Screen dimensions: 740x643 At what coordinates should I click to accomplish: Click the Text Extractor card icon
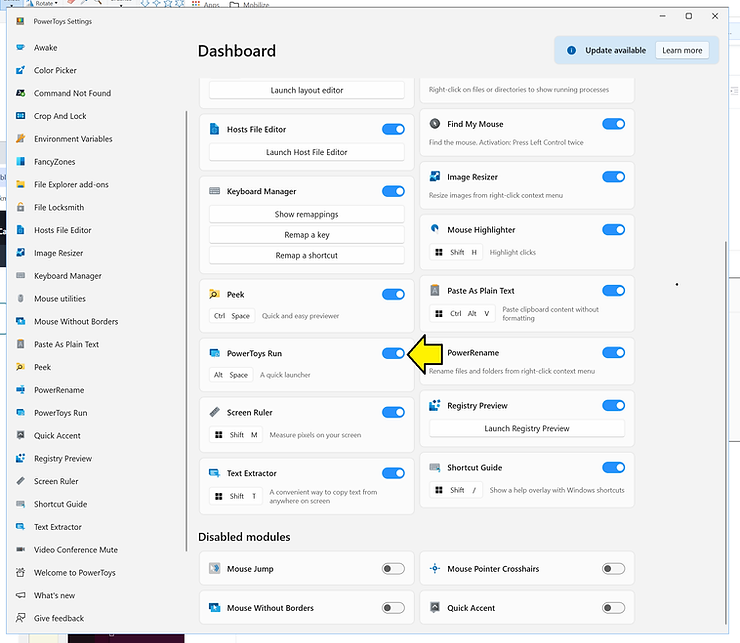coord(215,474)
